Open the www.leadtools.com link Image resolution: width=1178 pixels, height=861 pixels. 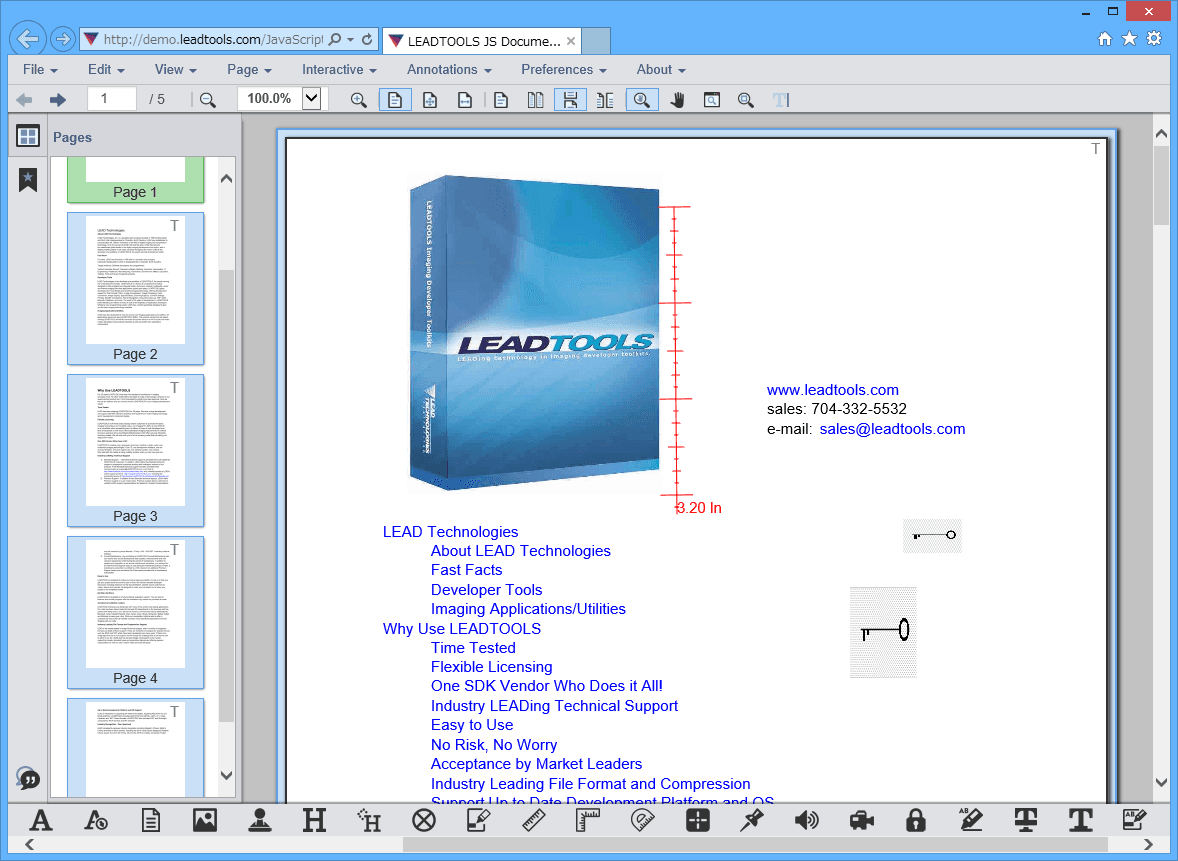click(x=832, y=390)
